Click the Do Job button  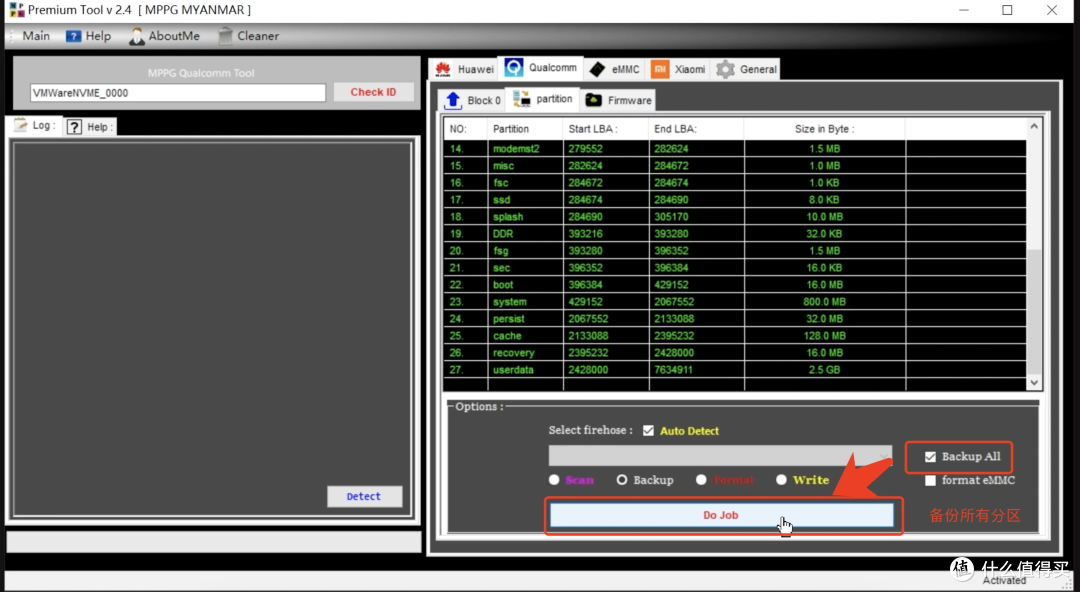(x=720, y=515)
